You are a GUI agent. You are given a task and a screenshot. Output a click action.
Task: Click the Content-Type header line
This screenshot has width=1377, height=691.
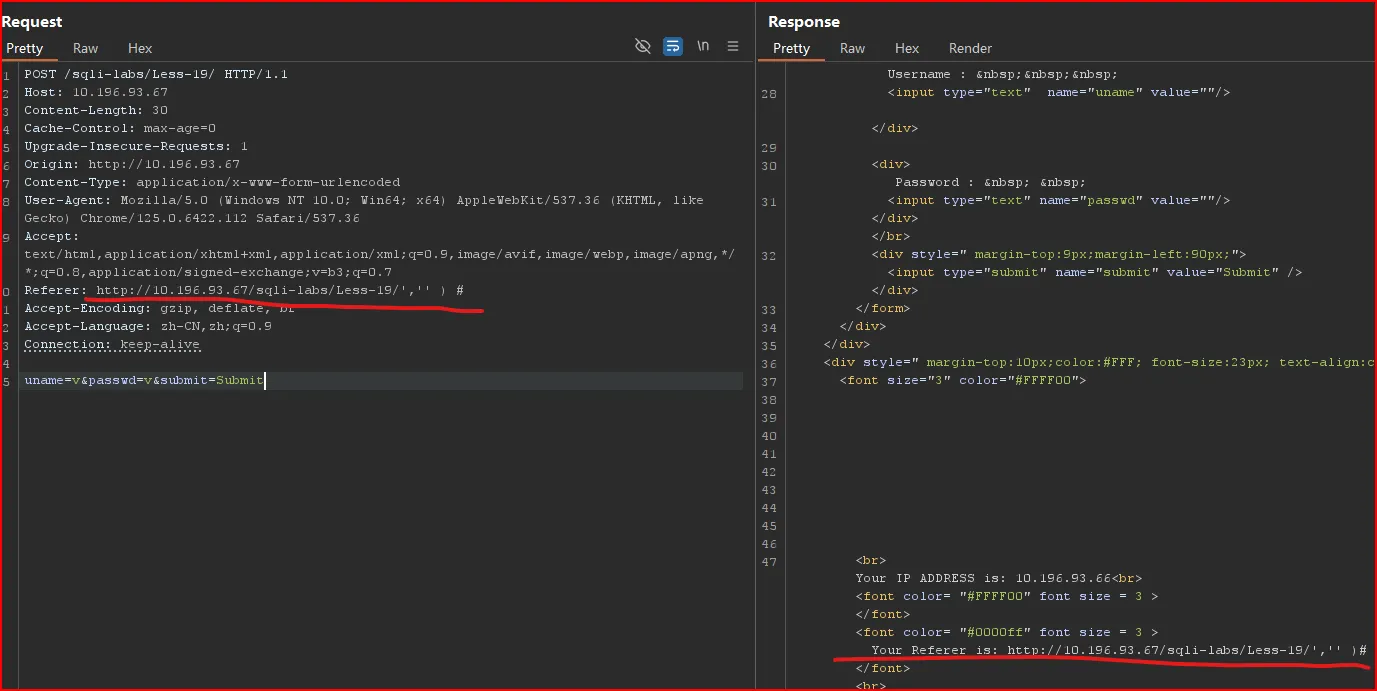pos(212,182)
